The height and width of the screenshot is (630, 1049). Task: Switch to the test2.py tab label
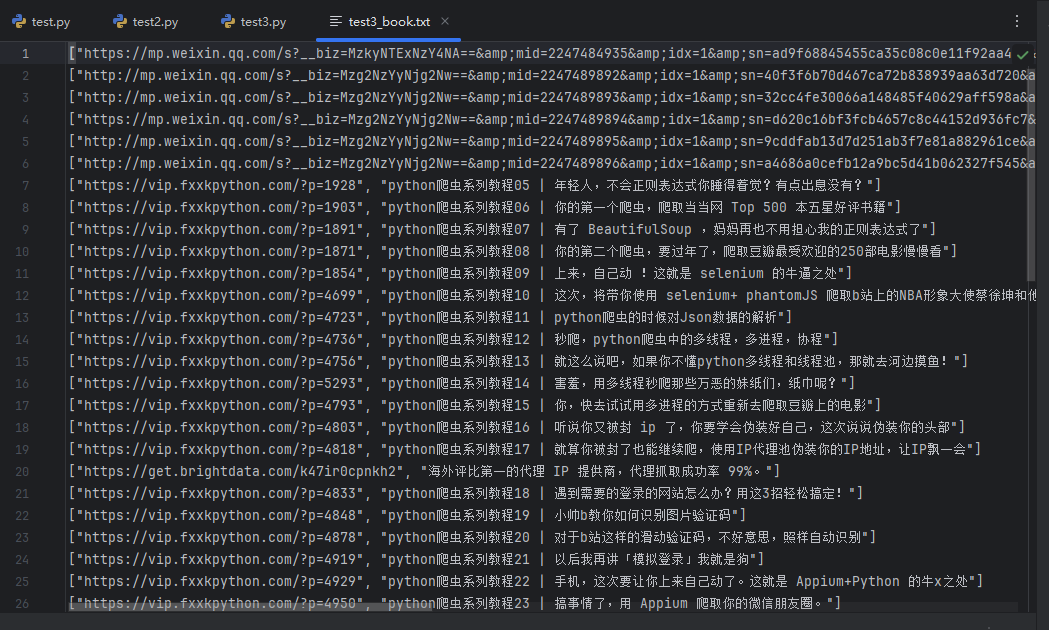(155, 21)
